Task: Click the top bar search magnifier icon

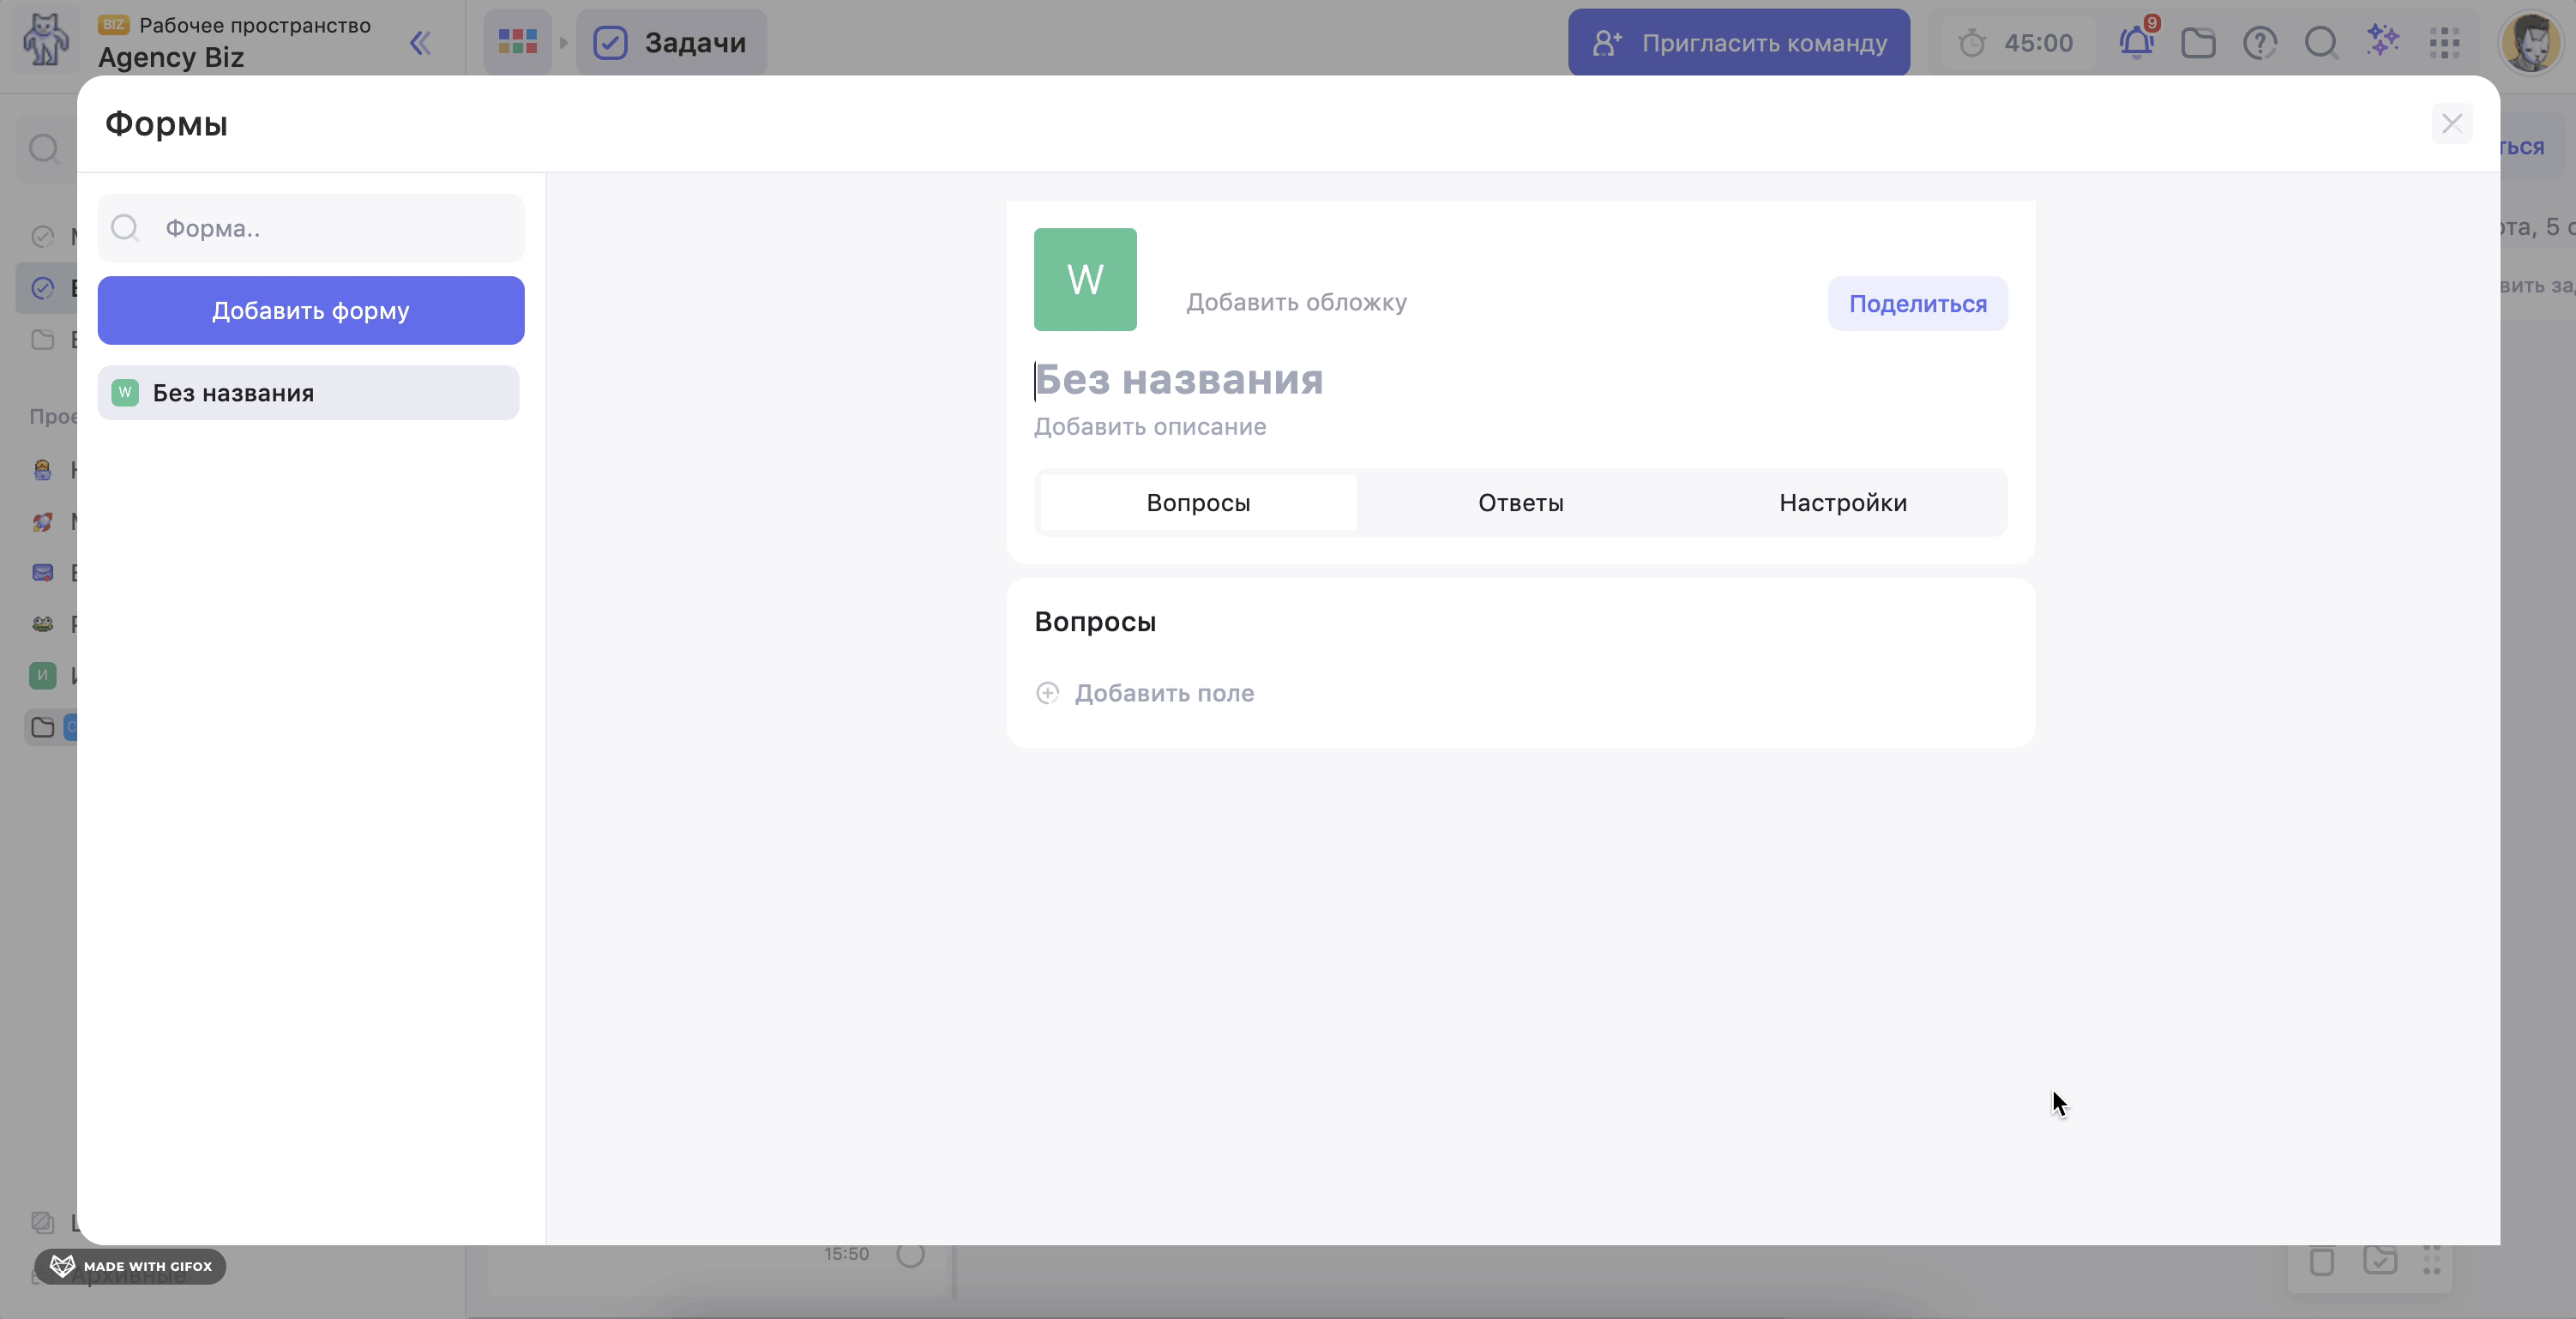Action: point(2320,43)
